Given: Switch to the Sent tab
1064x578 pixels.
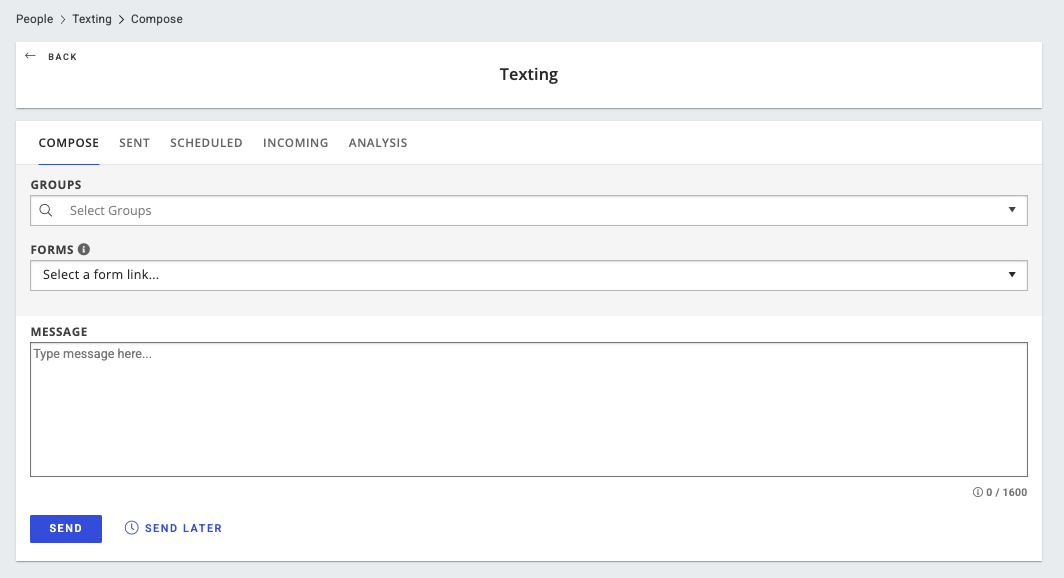Looking at the screenshot, I should coord(134,142).
